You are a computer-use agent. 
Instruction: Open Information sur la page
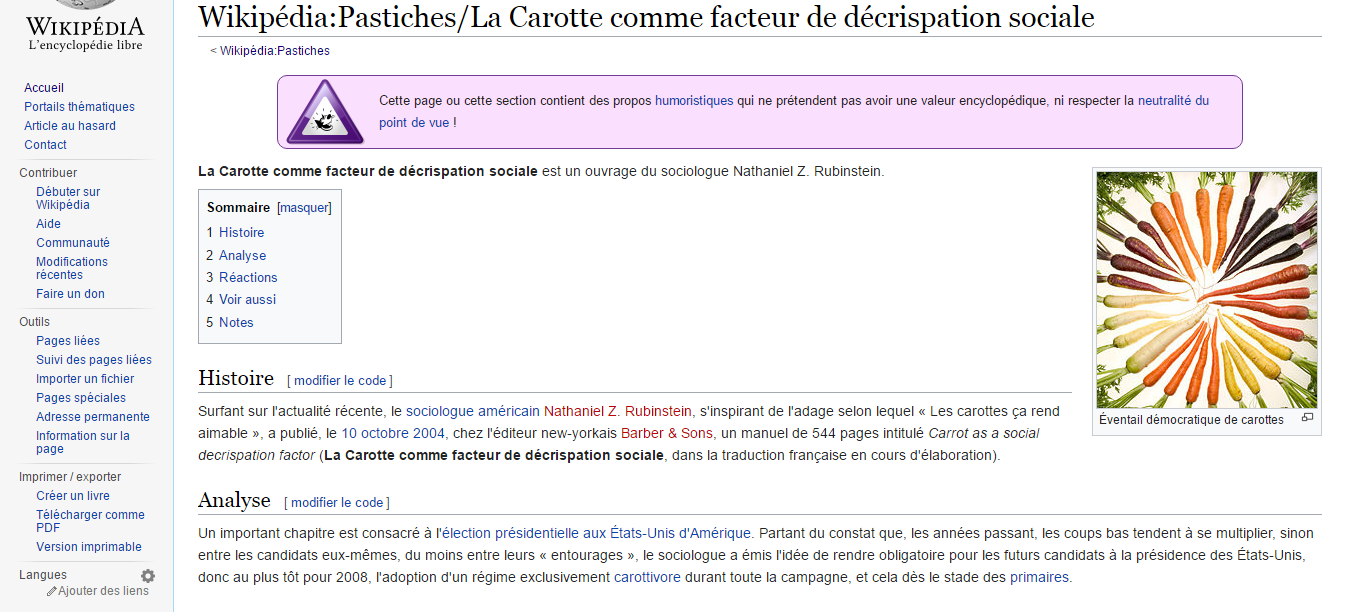click(x=83, y=442)
